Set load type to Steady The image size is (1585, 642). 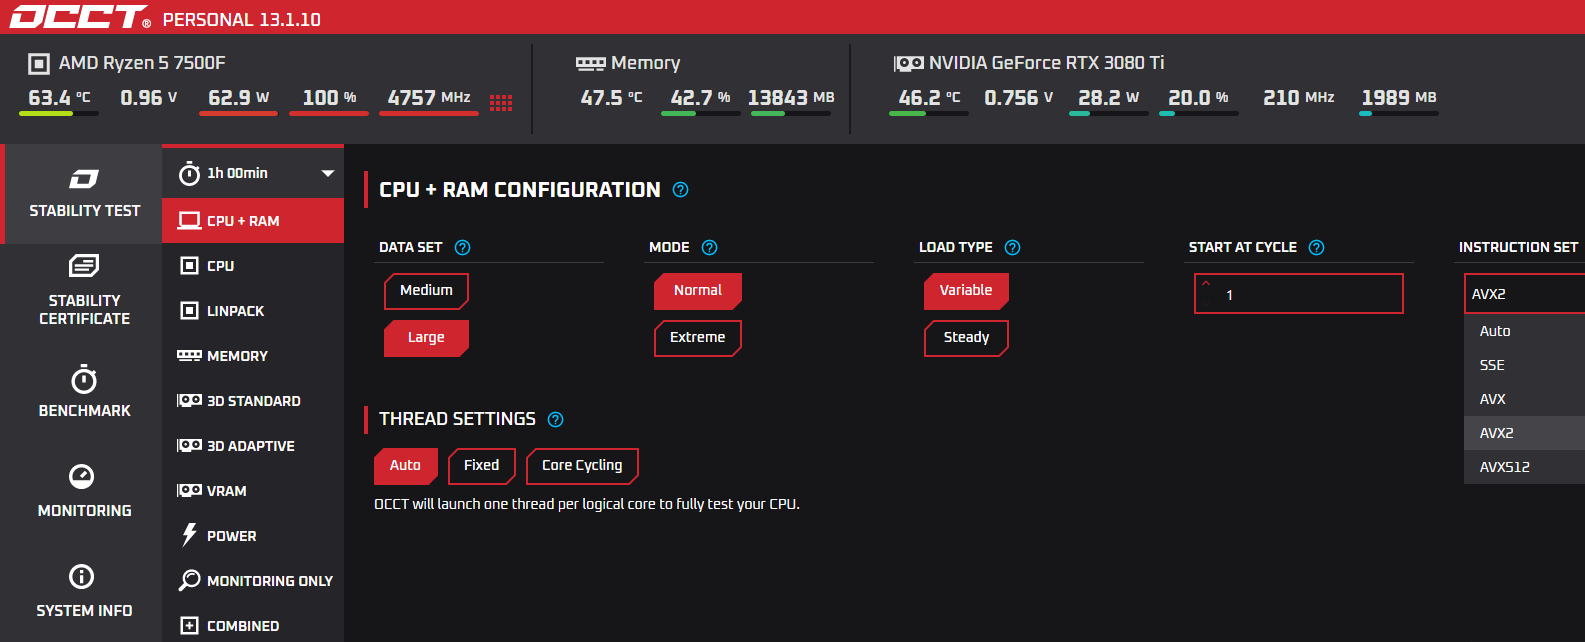[x=966, y=338]
